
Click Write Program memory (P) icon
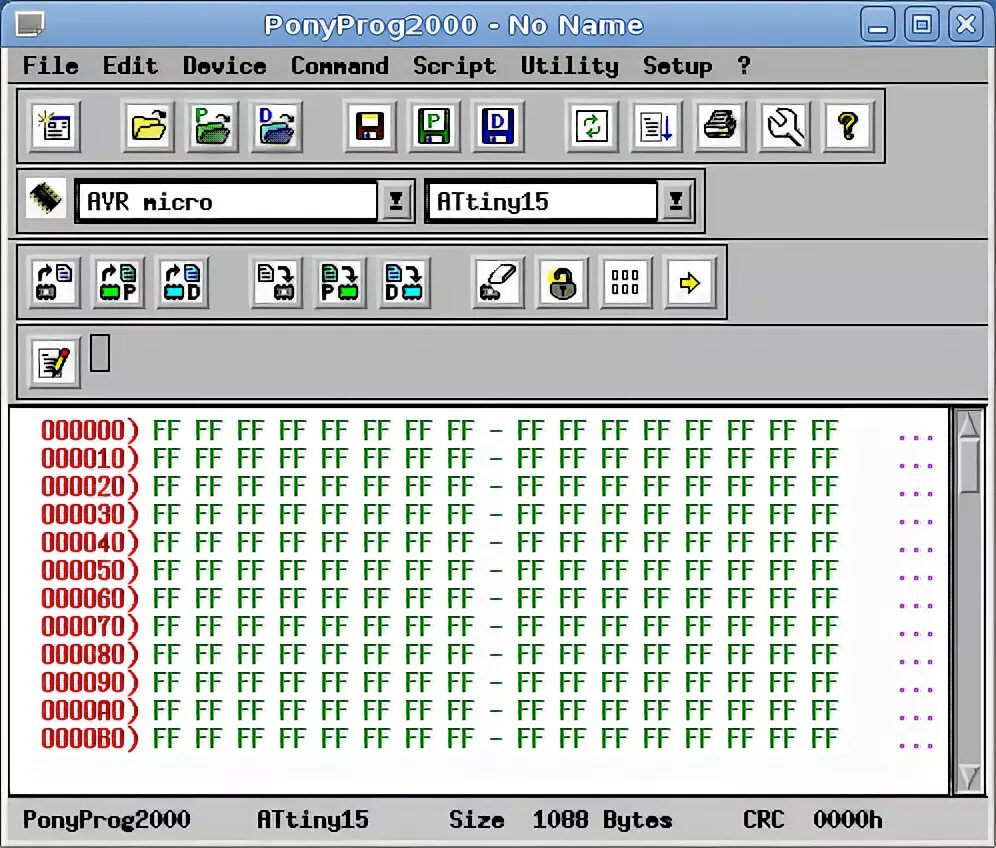(x=340, y=282)
